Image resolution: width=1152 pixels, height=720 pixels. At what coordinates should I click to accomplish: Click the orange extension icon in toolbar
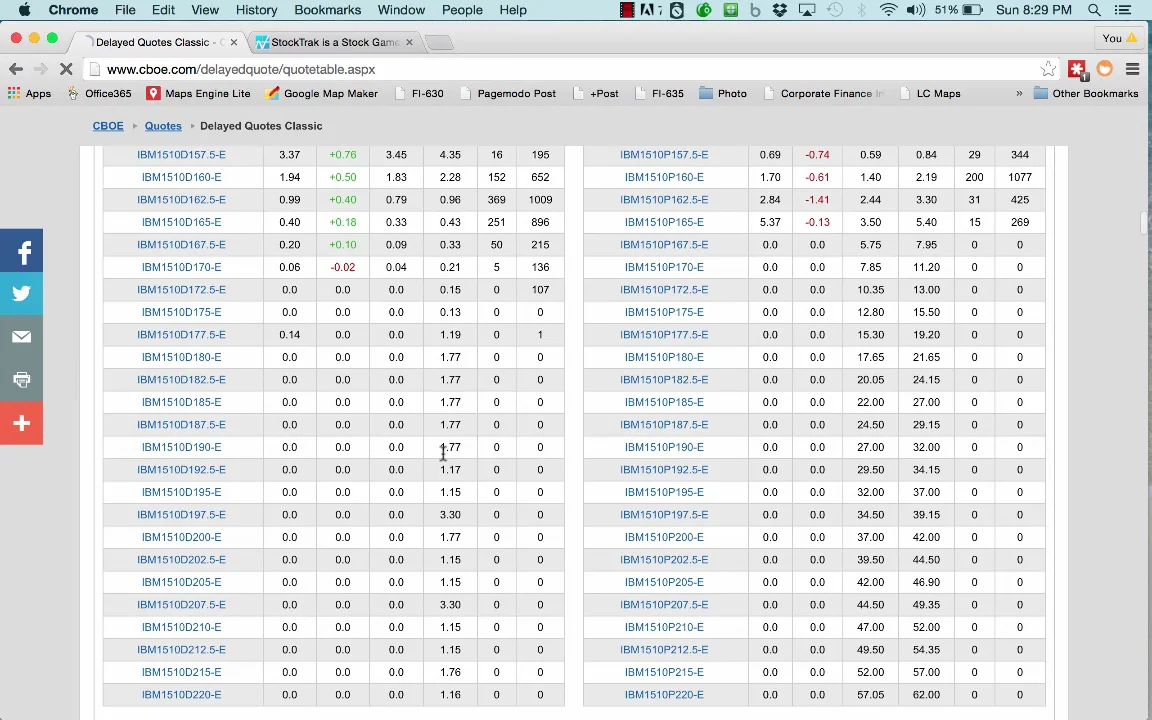pos(1104,69)
